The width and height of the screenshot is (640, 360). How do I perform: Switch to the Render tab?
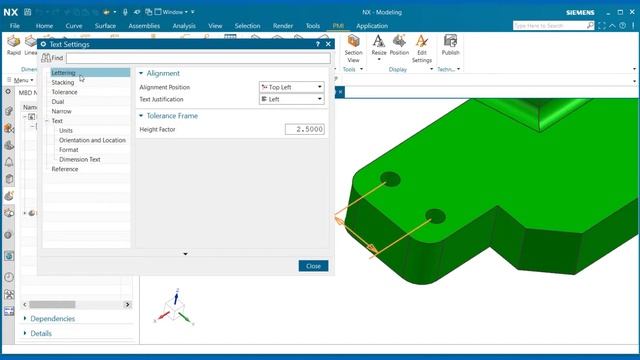coord(283,26)
